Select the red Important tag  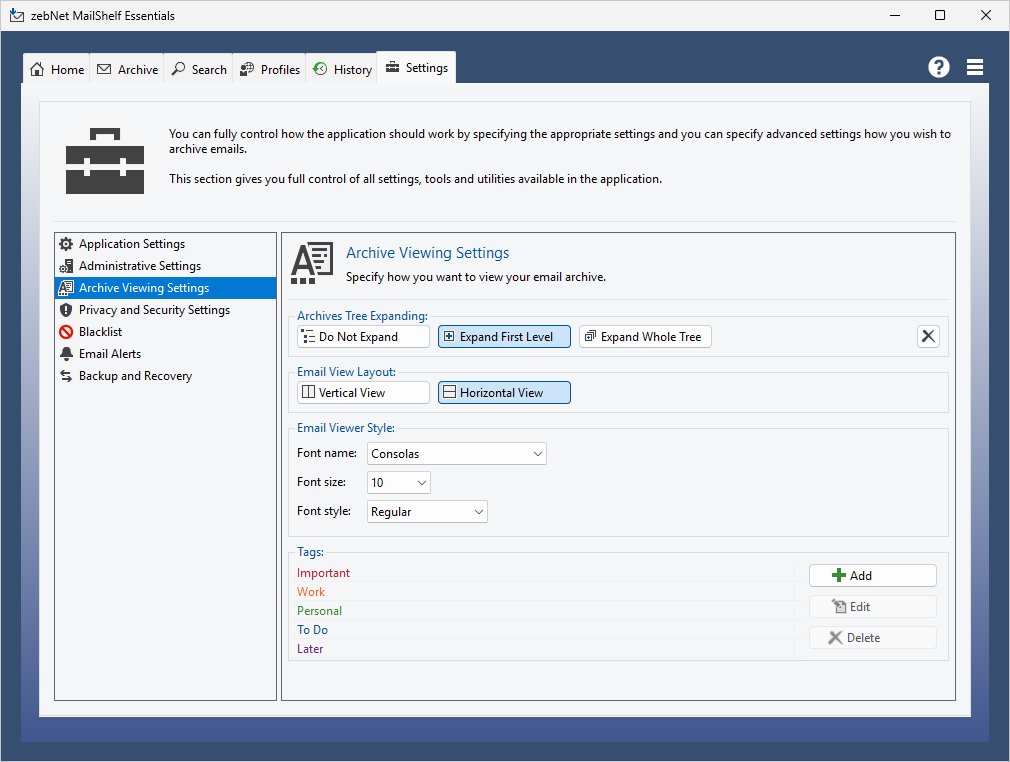coord(324,573)
